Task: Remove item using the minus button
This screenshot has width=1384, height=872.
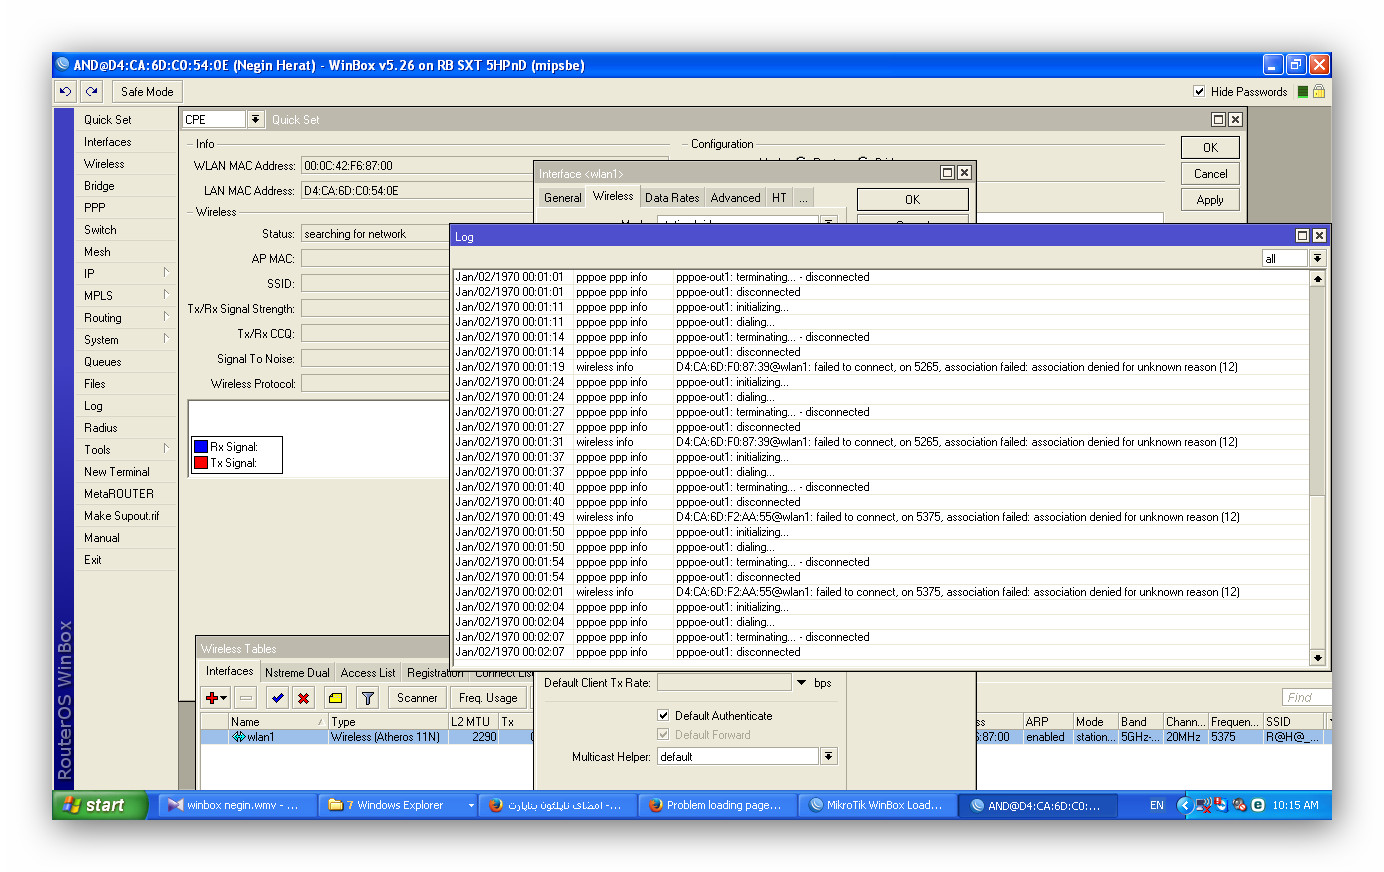Action: 246,698
